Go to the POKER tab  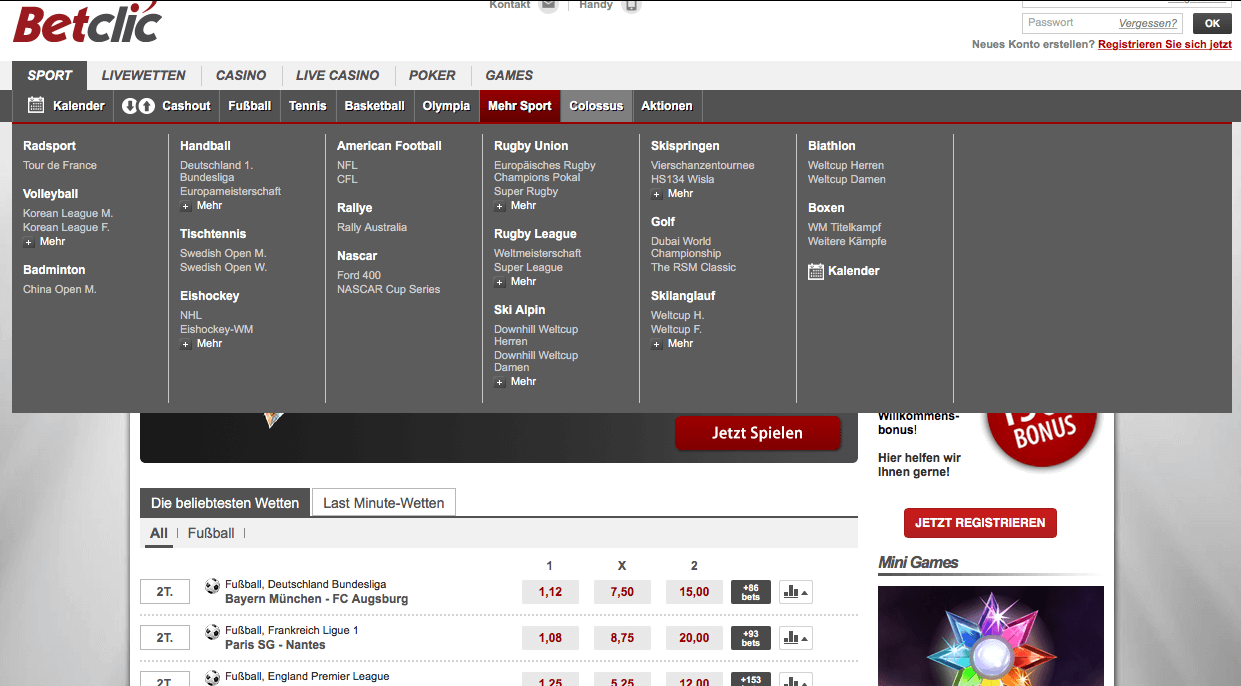tap(432, 75)
